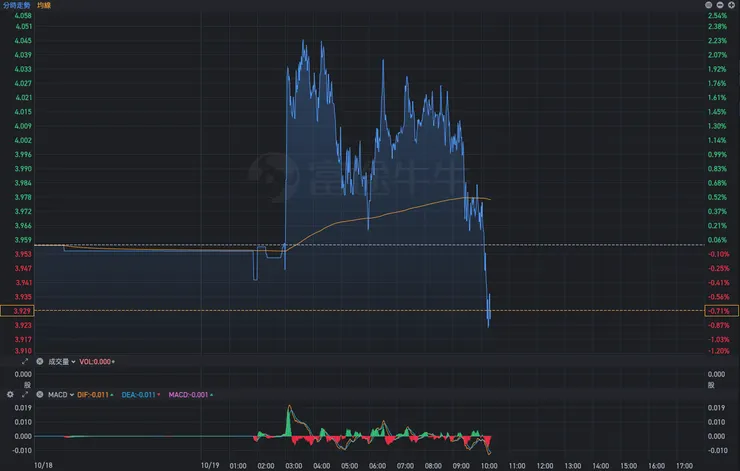Click the left -0.010 MACD axis label
740x471 pixels.
22,450
